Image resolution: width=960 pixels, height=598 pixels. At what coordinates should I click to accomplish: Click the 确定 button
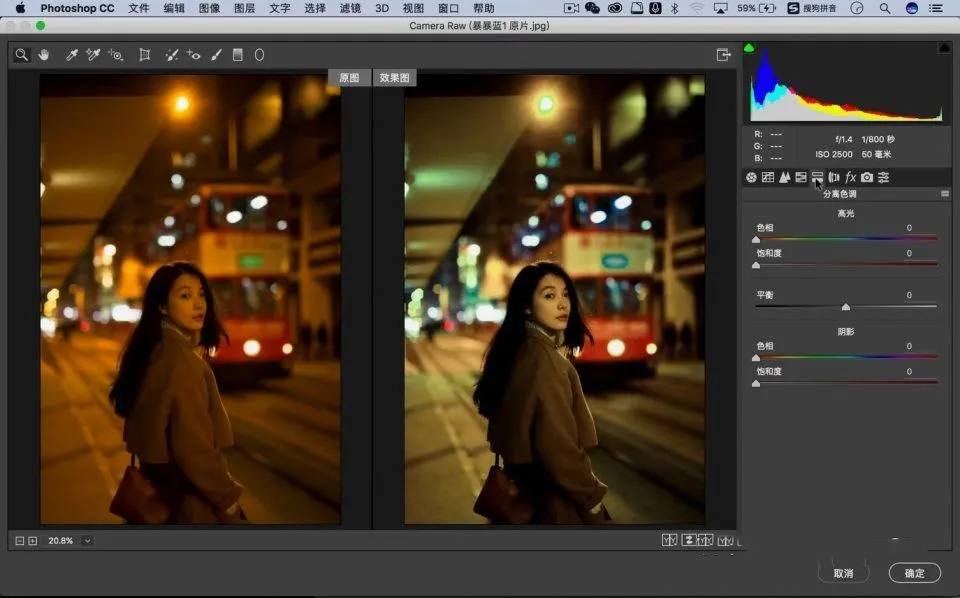(914, 573)
